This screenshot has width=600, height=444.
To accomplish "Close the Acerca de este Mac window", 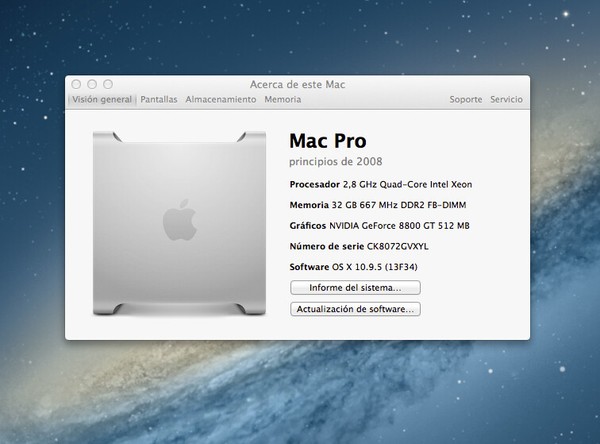I will pos(76,84).
